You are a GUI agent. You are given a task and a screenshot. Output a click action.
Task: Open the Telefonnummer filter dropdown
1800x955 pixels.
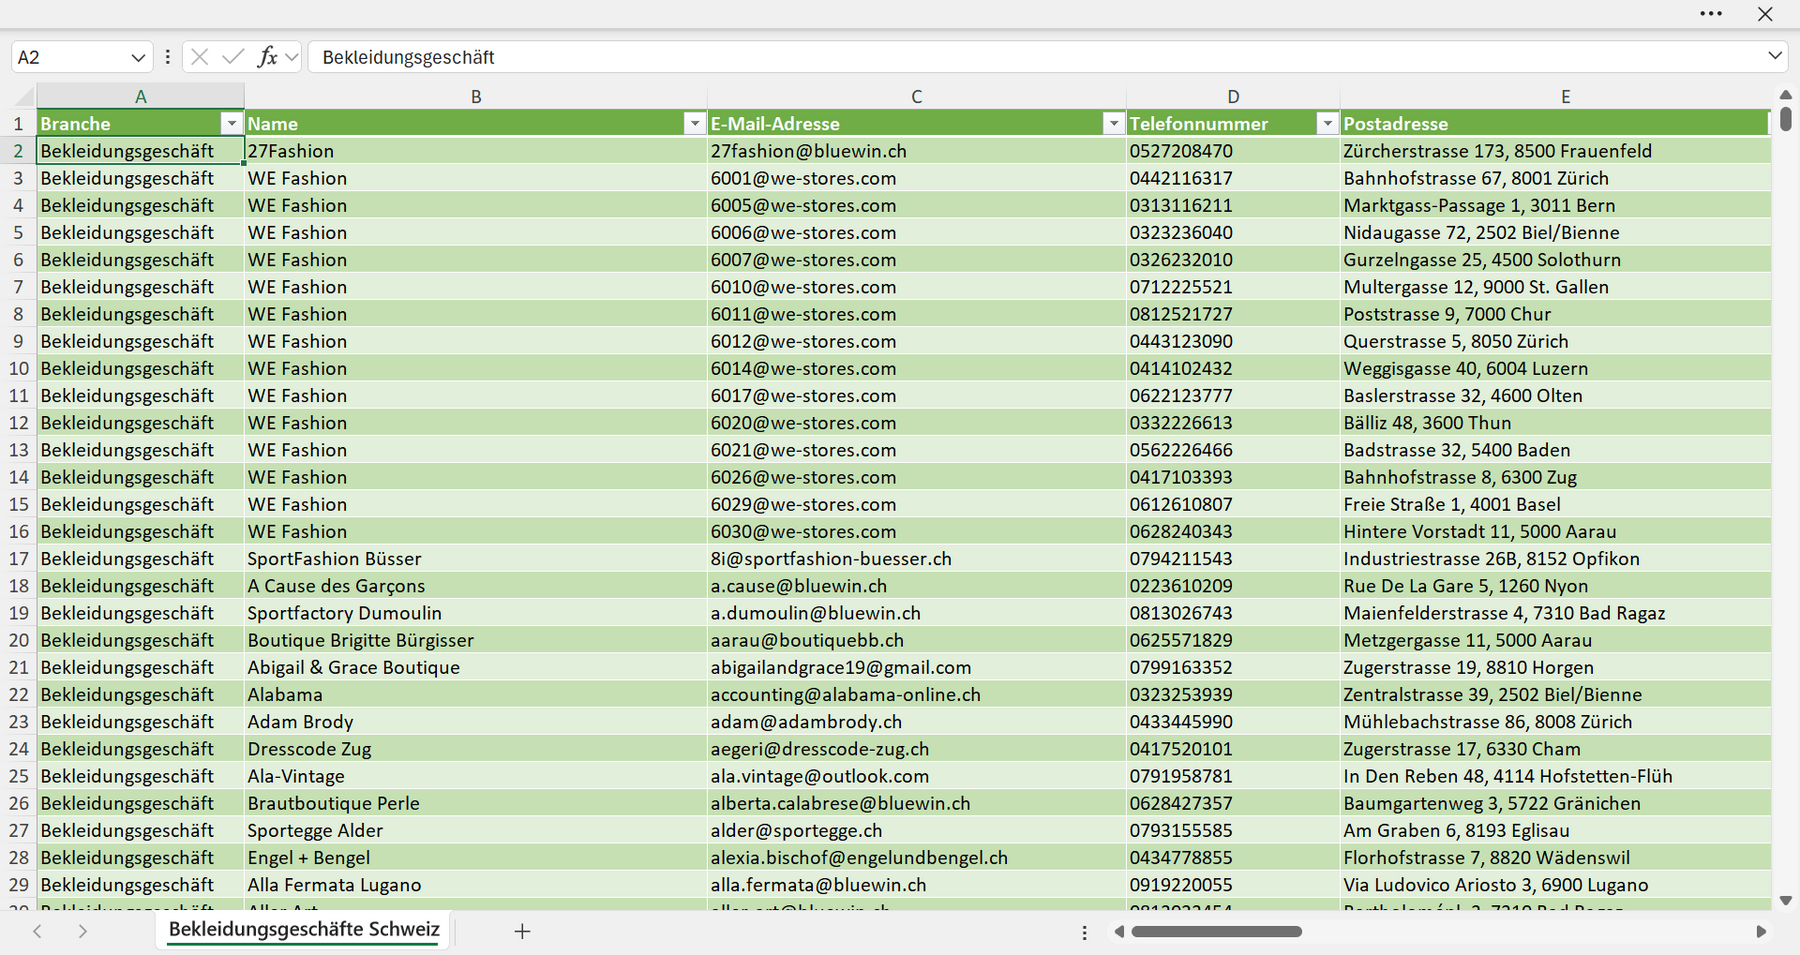(1328, 123)
